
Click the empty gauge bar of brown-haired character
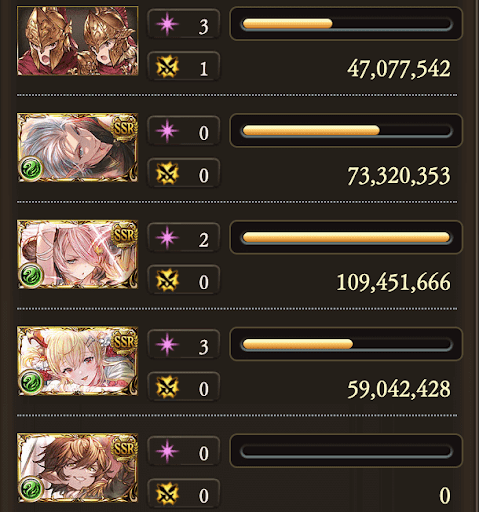tap(346, 451)
